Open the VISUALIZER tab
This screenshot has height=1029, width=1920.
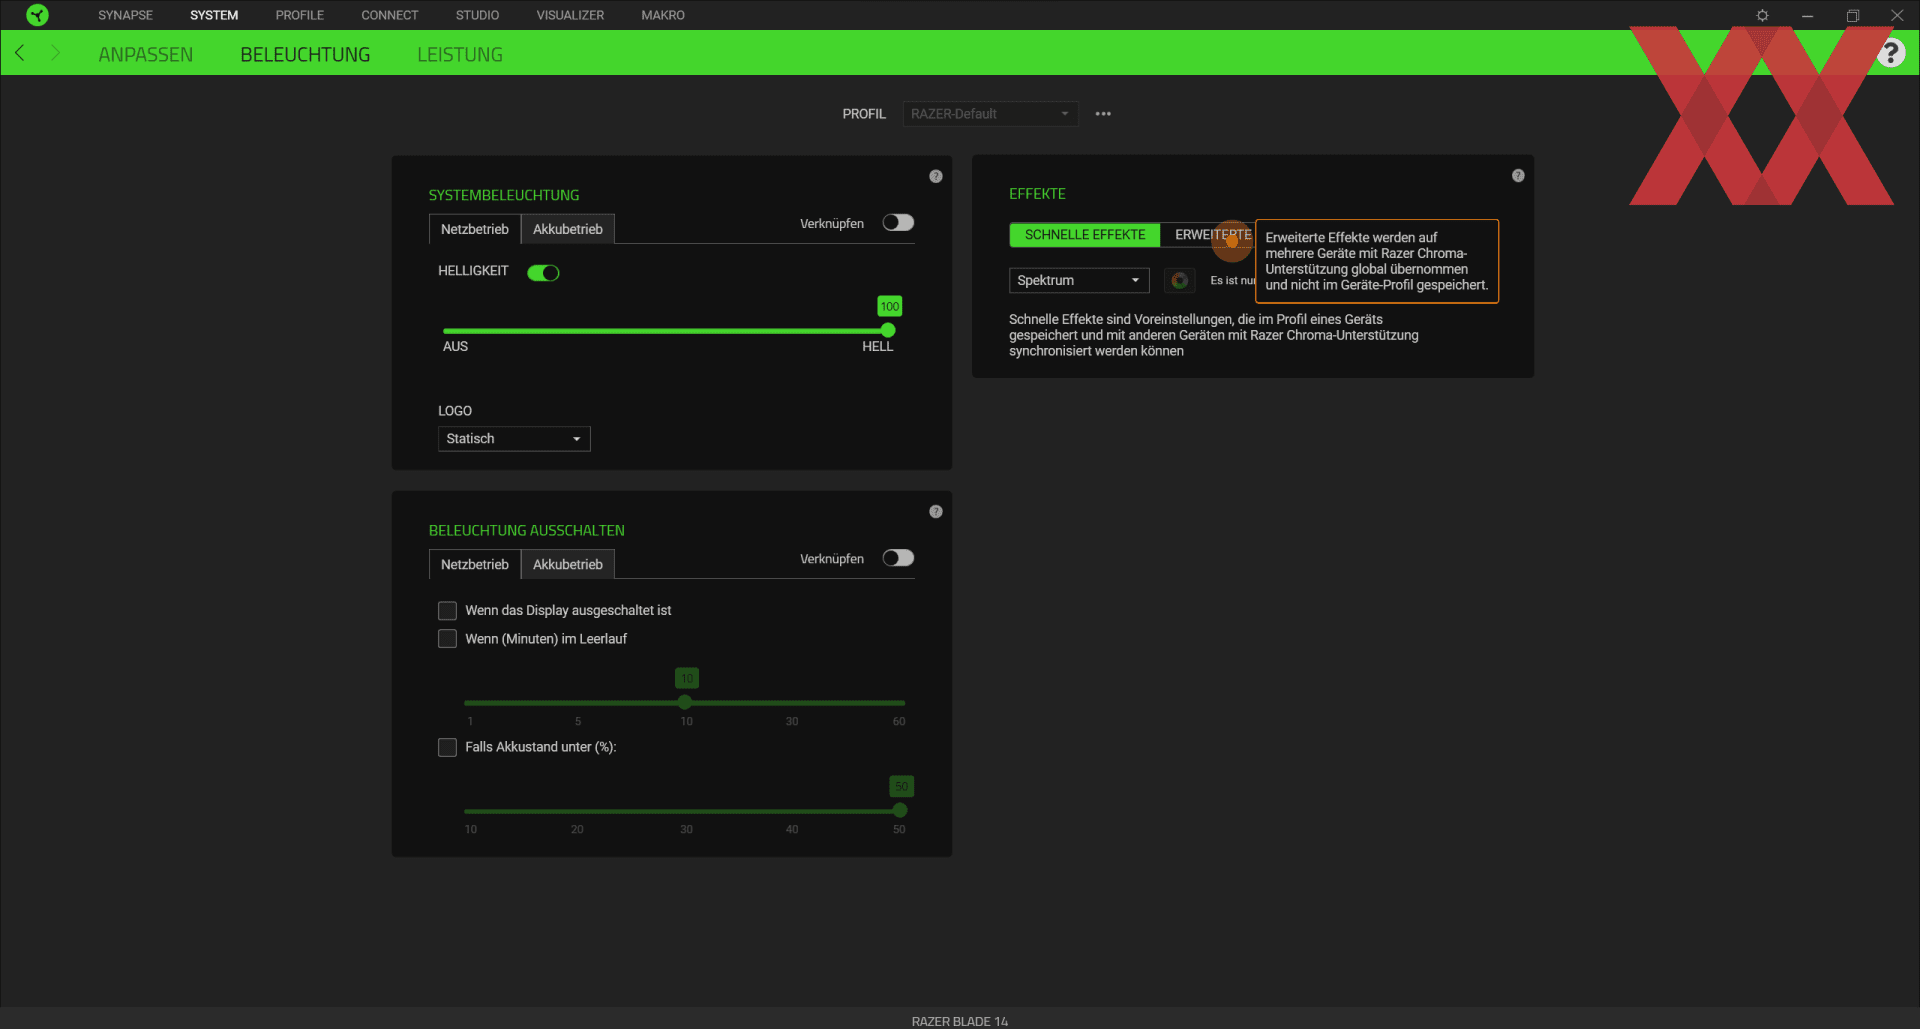tap(570, 15)
